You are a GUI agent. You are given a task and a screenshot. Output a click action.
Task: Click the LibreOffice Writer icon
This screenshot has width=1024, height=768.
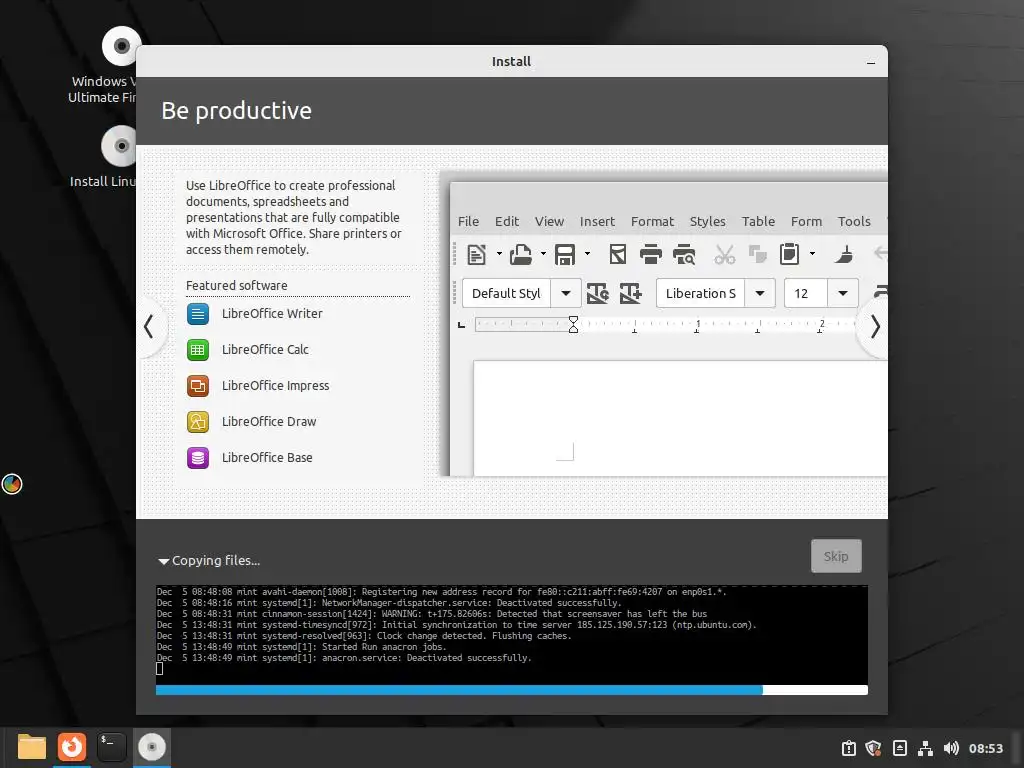coord(198,314)
